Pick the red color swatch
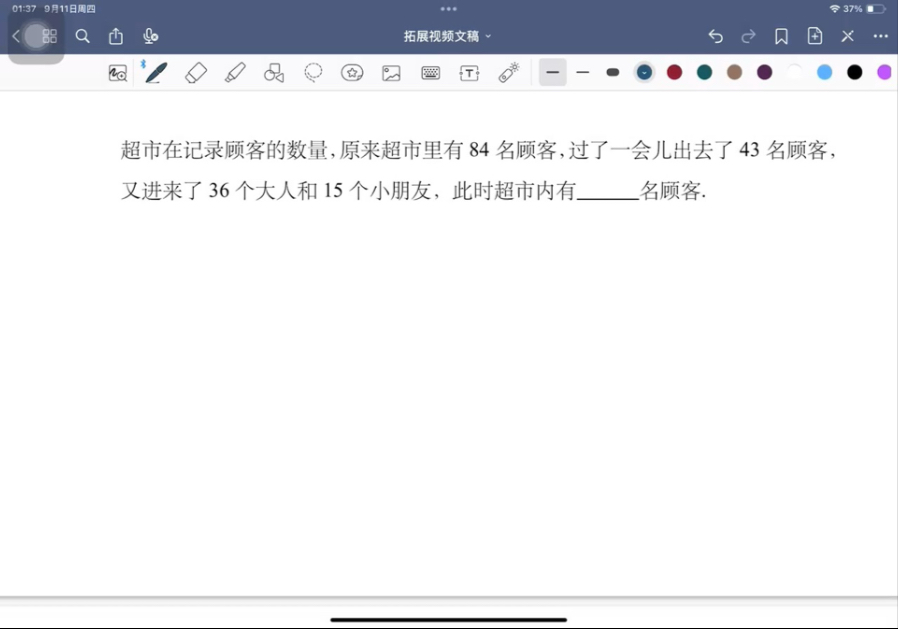 click(x=675, y=72)
